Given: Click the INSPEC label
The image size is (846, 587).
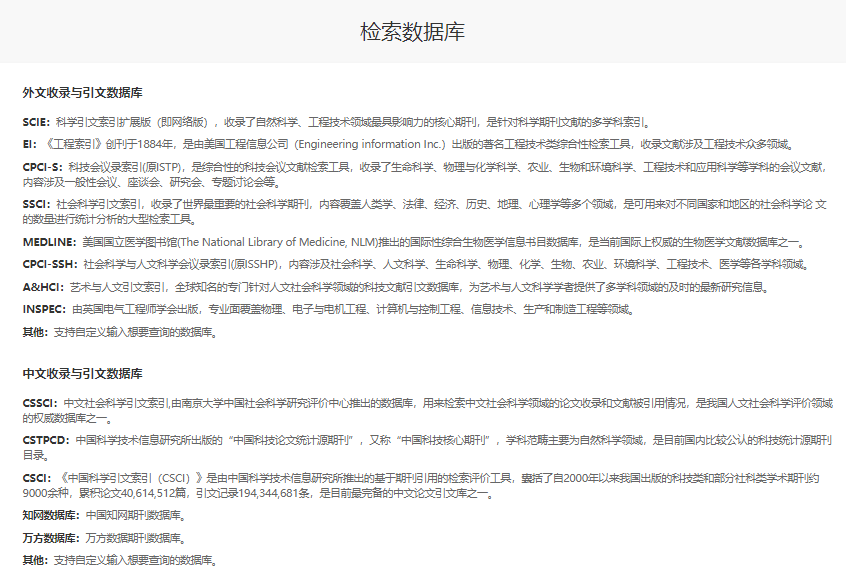Looking at the screenshot, I should (44, 310).
